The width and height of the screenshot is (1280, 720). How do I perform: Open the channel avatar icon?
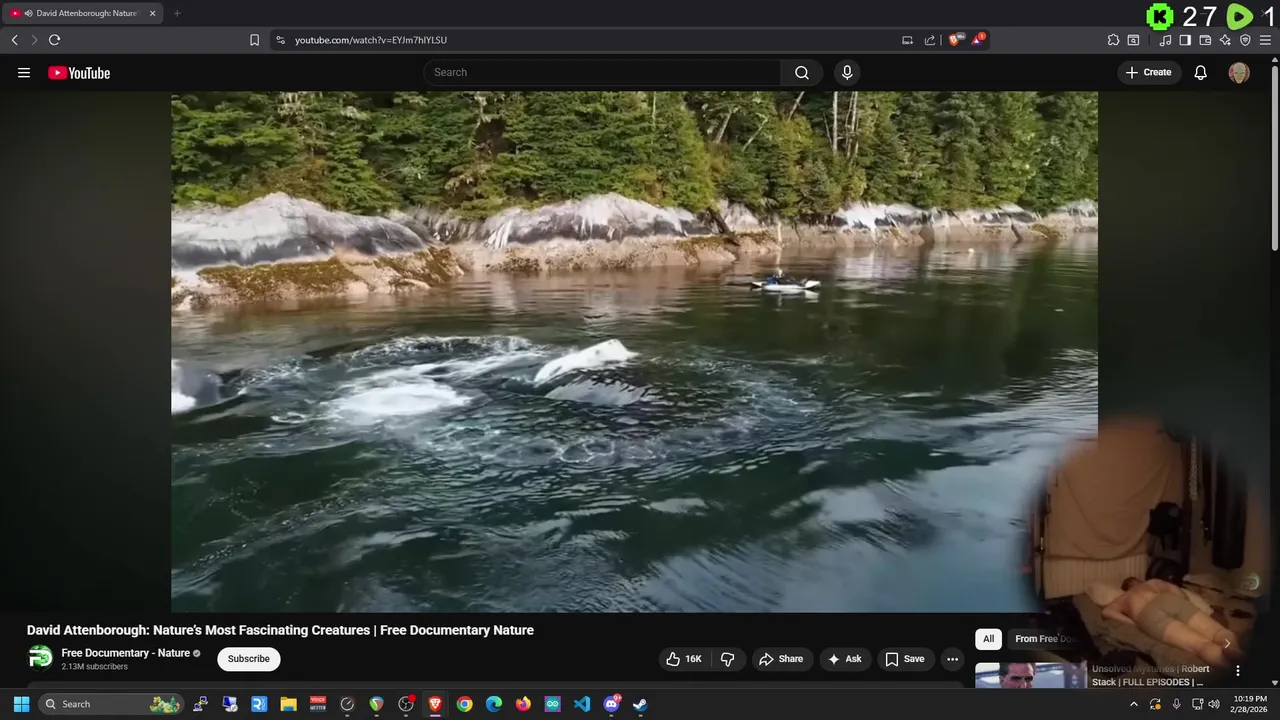[x=40, y=658]
